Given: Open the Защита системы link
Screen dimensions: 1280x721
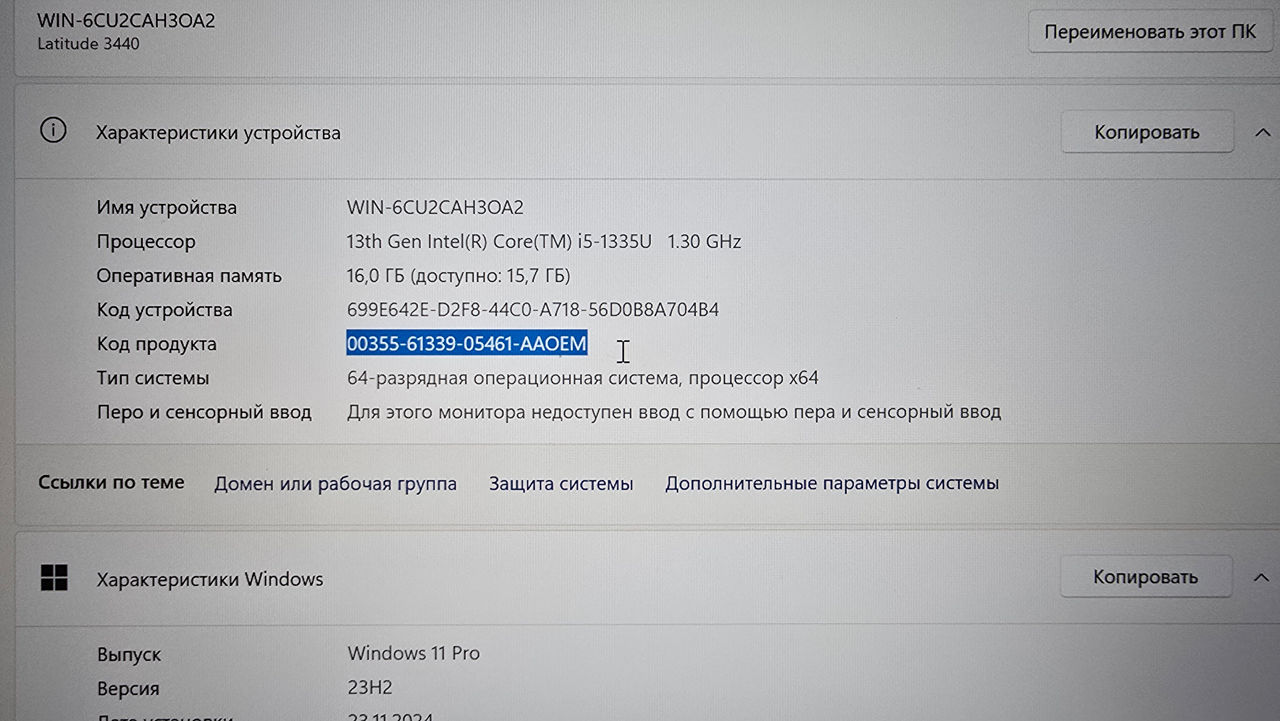Looking at the screenshot, I should (561, 484).
